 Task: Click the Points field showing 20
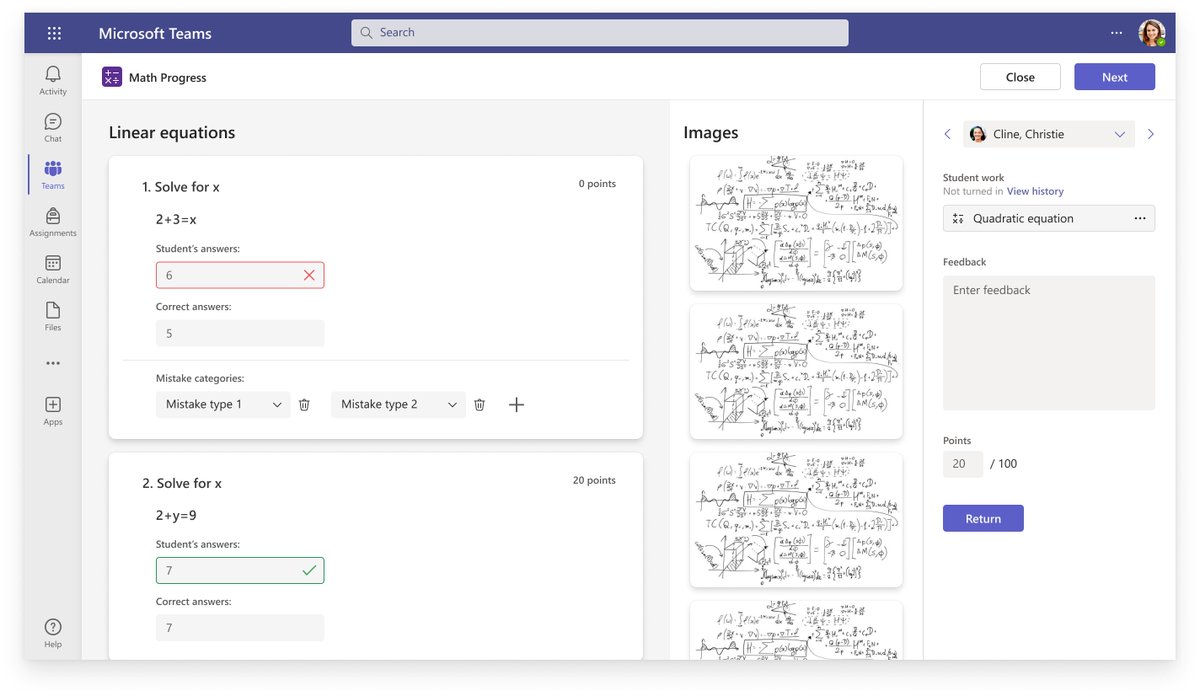tap(963, 464)
